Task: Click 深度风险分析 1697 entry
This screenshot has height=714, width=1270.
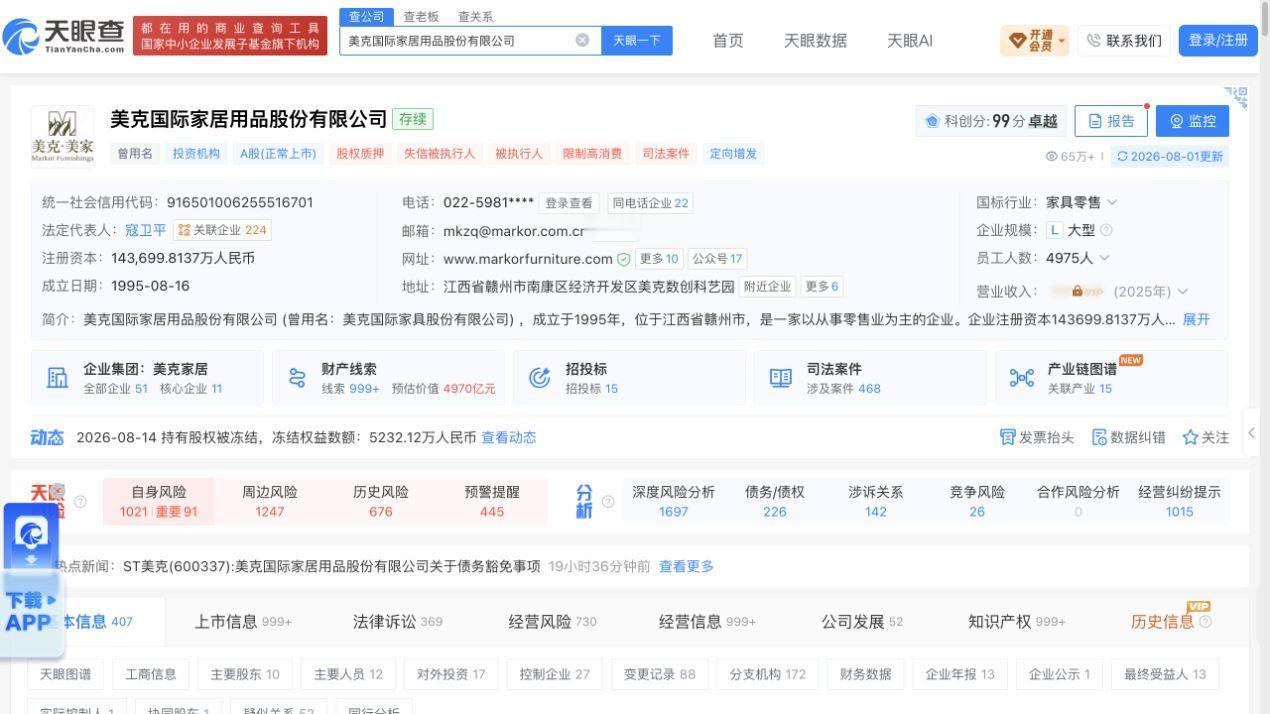Action: 673,501
